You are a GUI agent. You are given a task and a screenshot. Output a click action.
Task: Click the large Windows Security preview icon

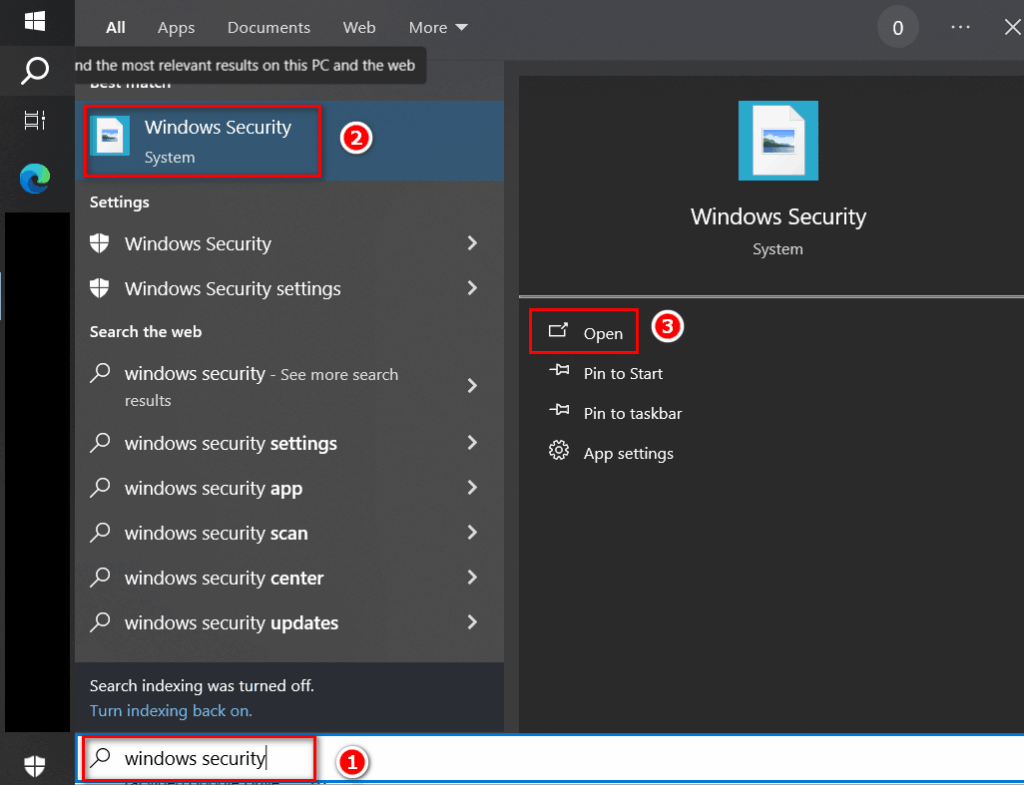point(778,140)
